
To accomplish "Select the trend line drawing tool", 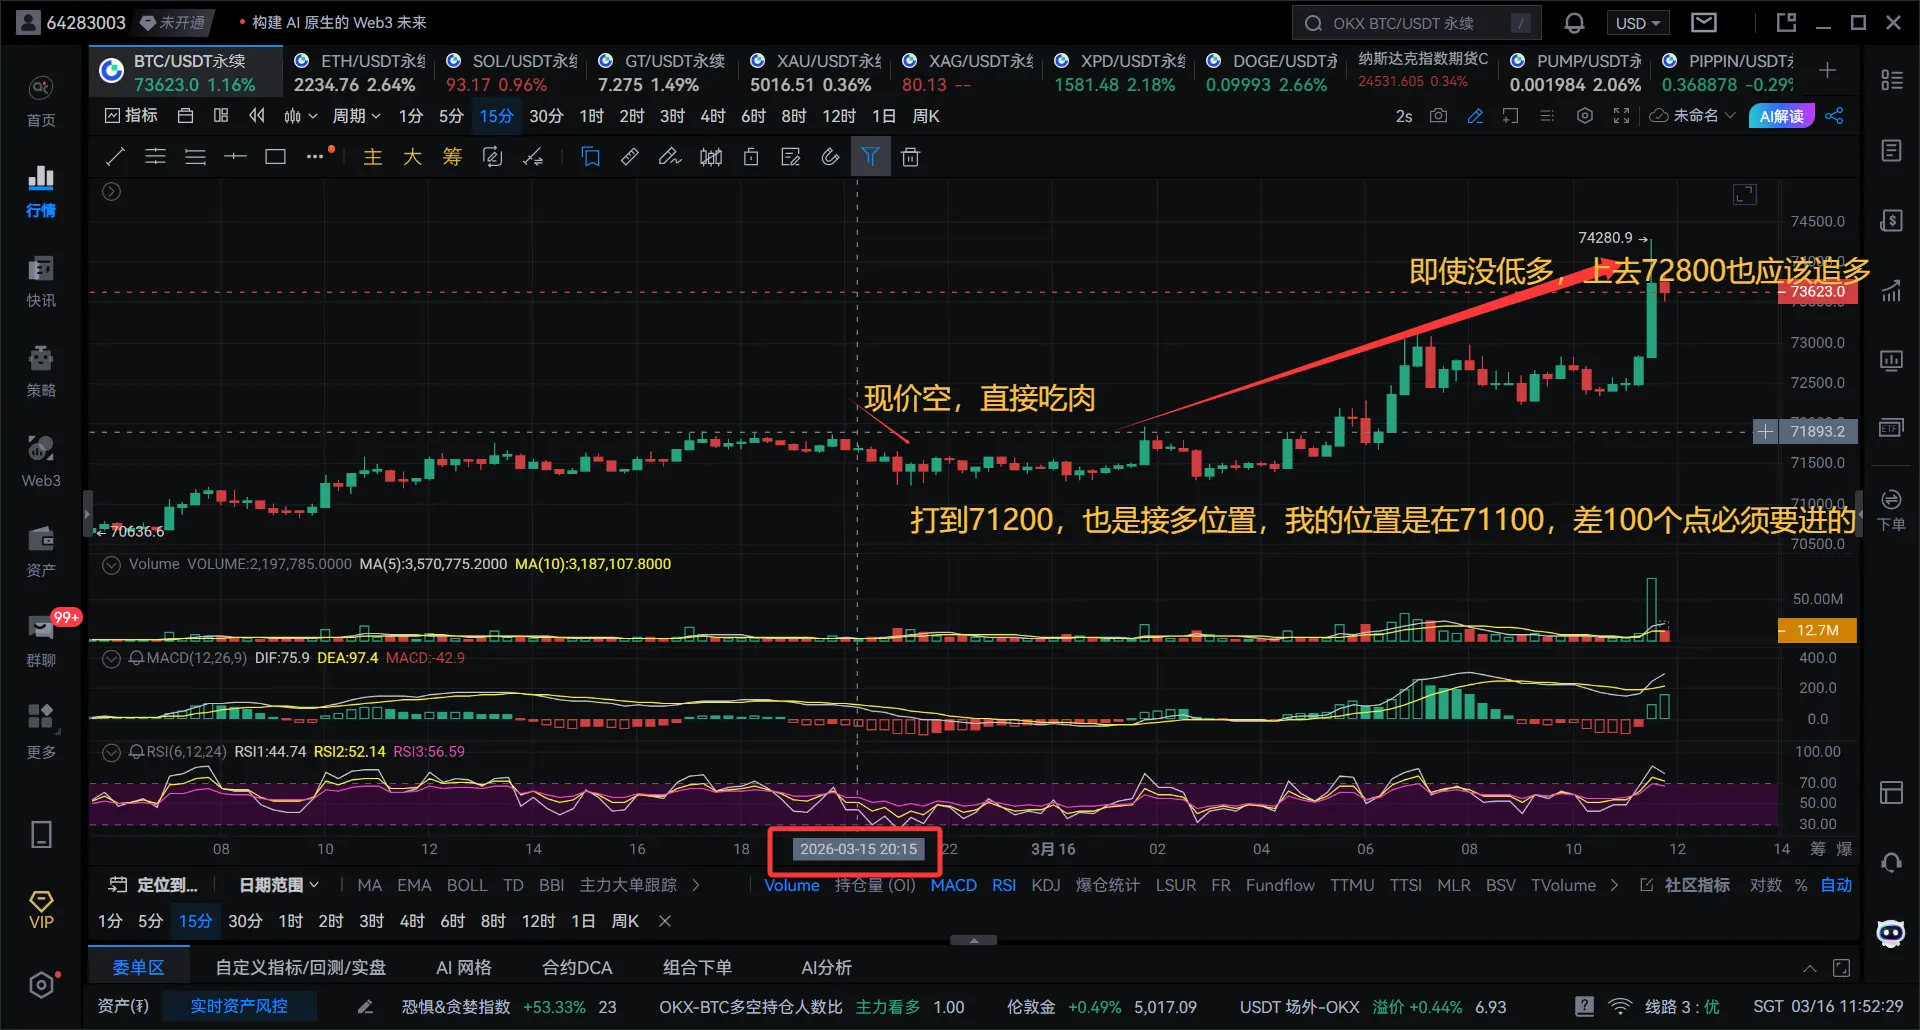I will [x=115, y=157].
